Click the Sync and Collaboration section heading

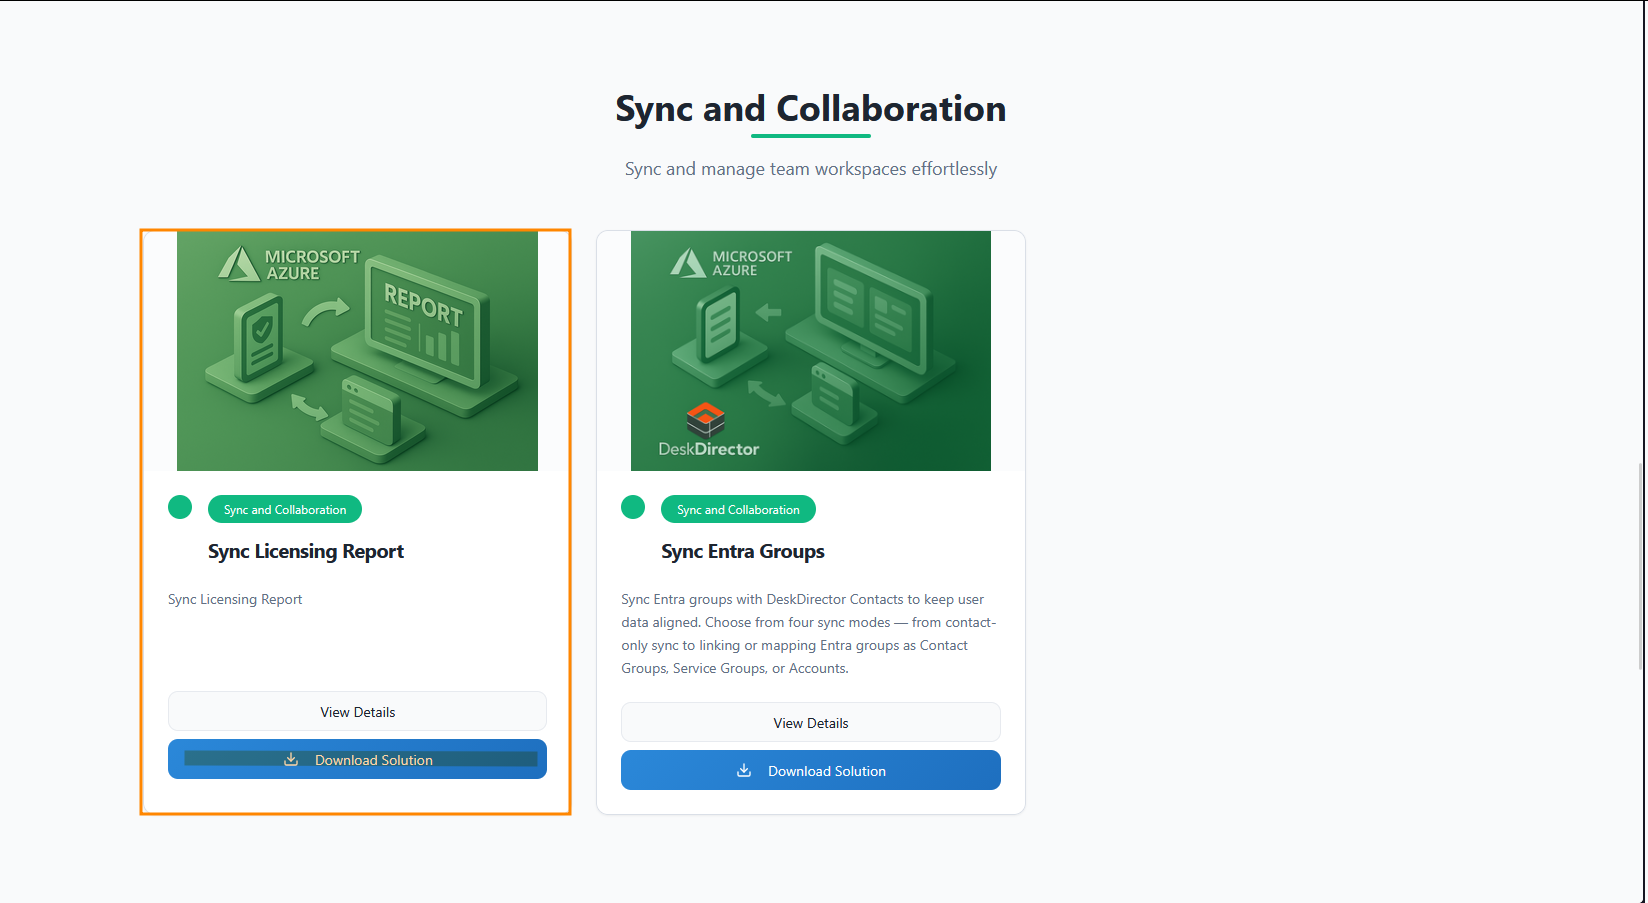[x=811, y=108]
